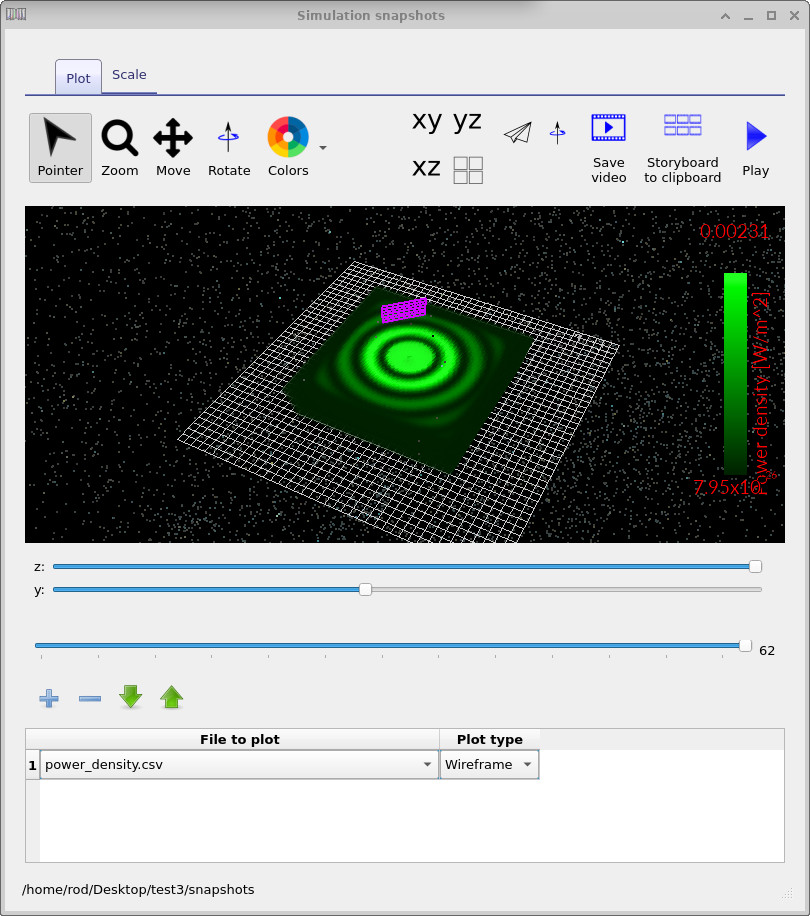Click the spin-around-axis icon
This screenshot has height=916, width=810.
(557, 131)
